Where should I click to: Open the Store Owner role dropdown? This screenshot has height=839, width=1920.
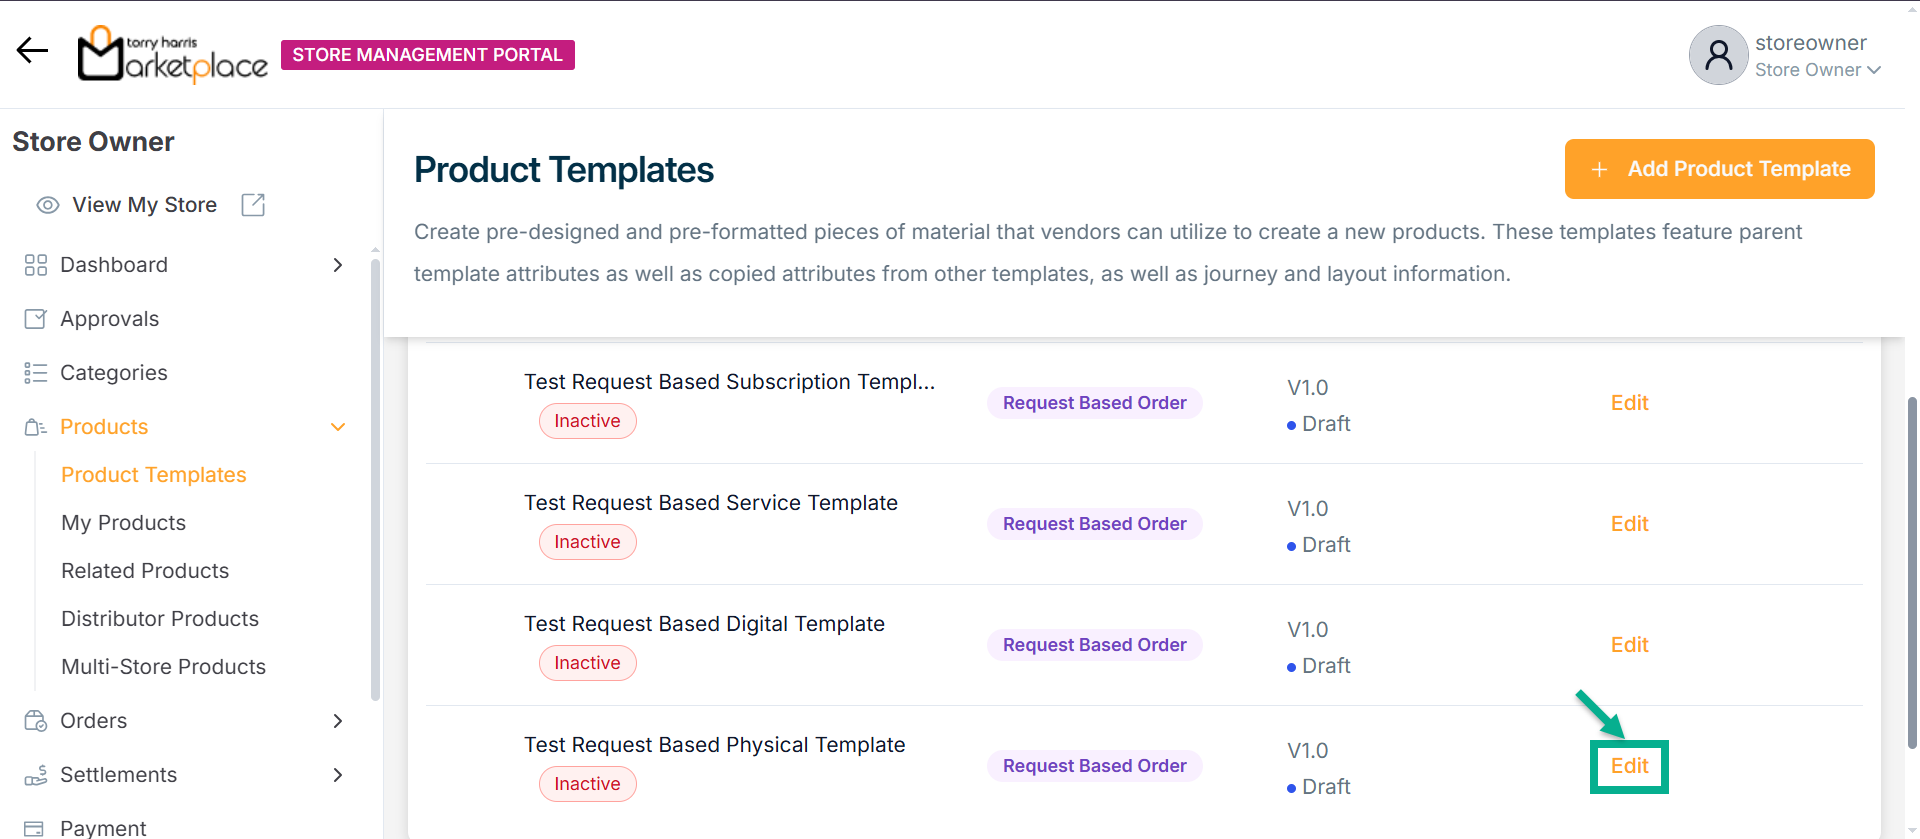1818,70
